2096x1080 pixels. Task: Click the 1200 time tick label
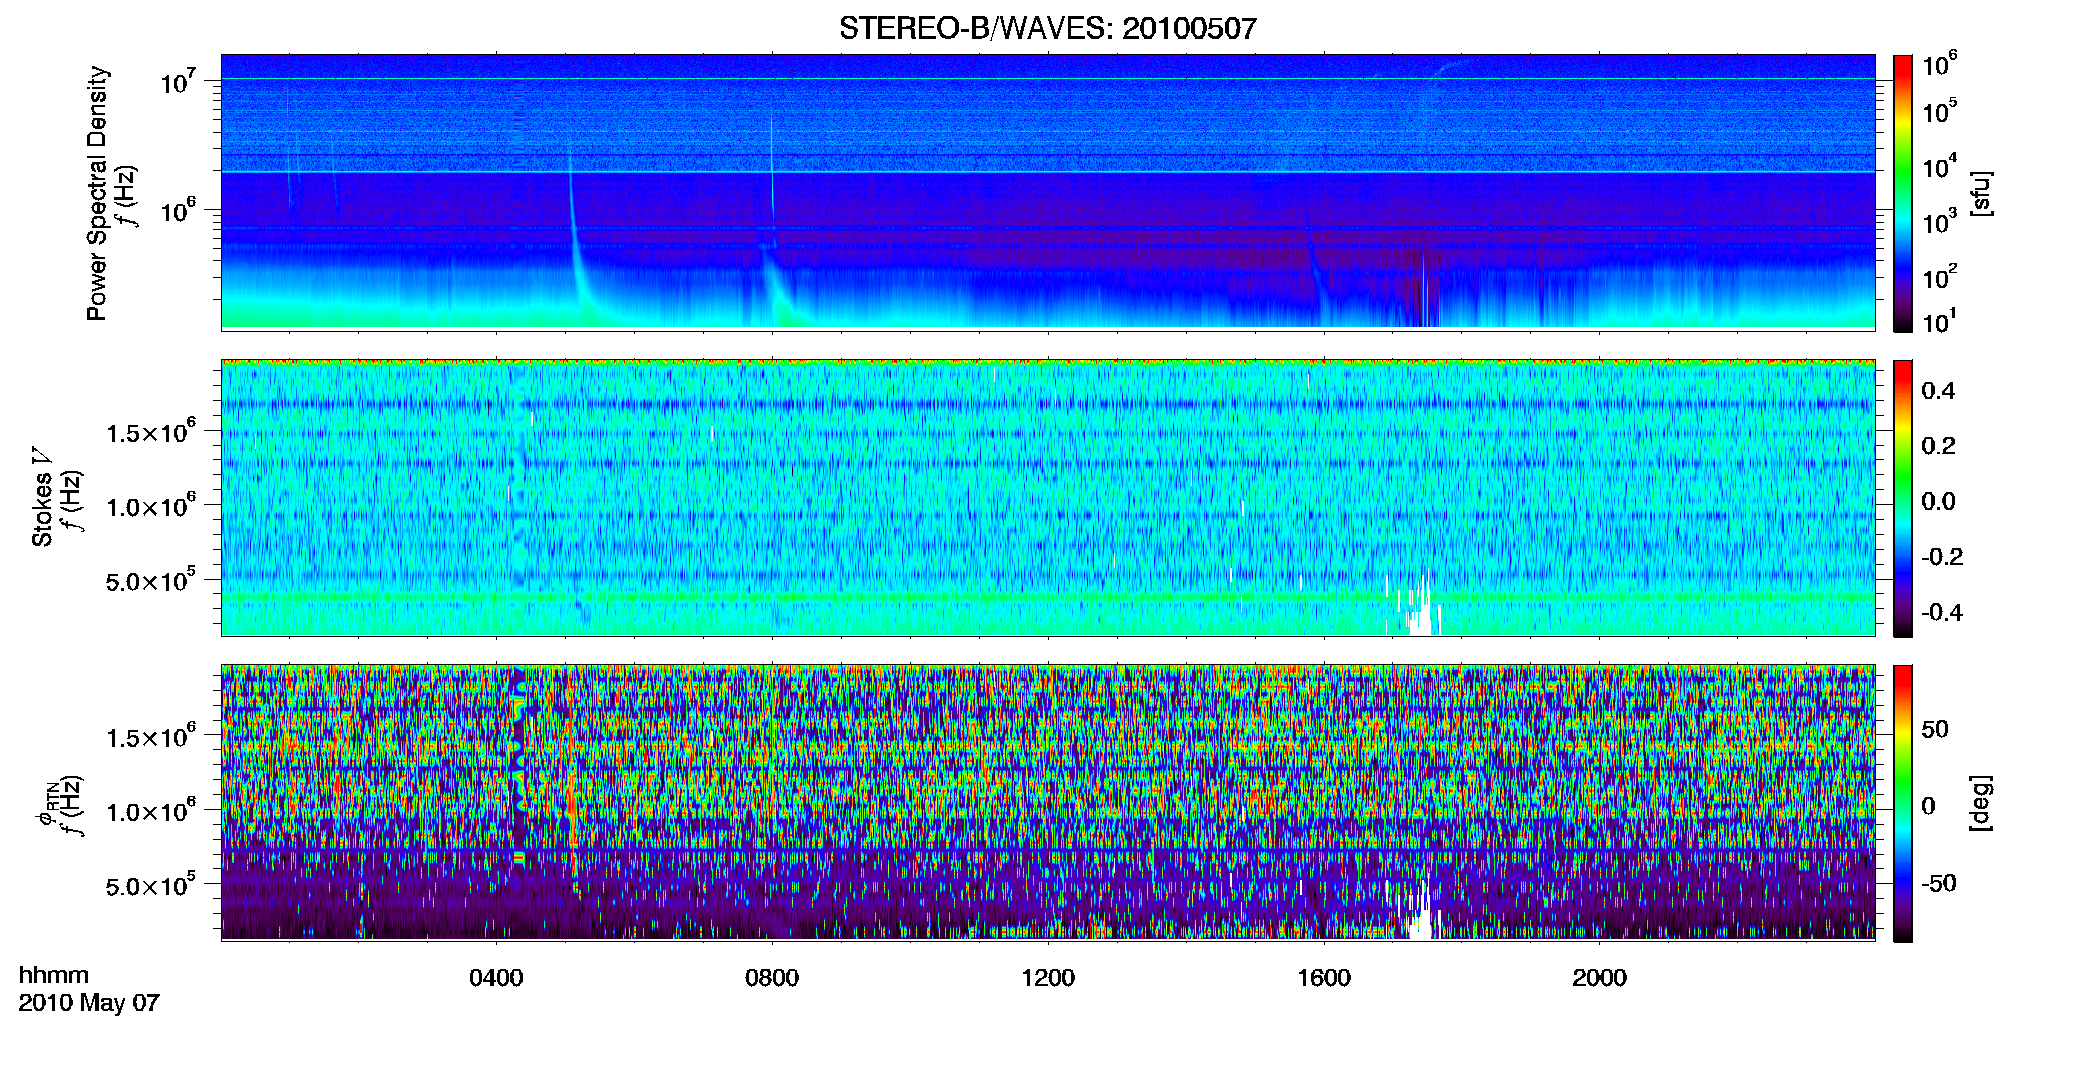click(1048, 977)
